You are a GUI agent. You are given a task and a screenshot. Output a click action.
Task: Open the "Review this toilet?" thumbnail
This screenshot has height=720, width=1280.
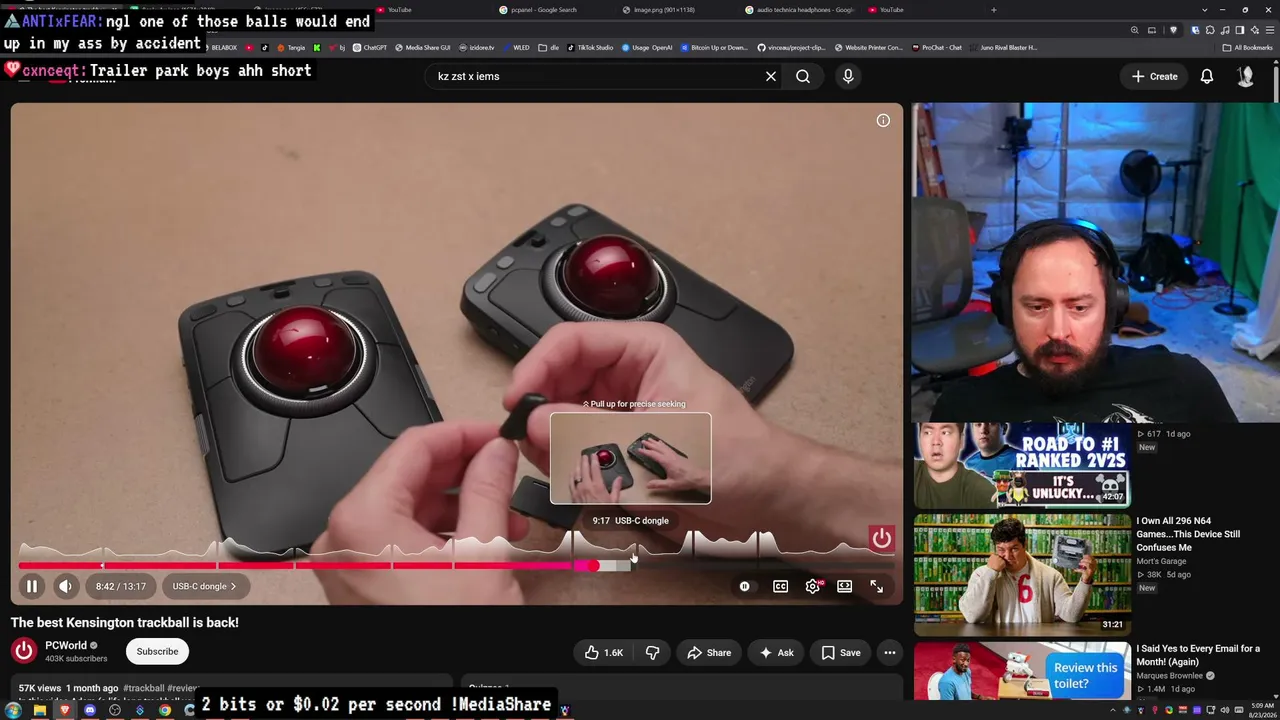1022,671
